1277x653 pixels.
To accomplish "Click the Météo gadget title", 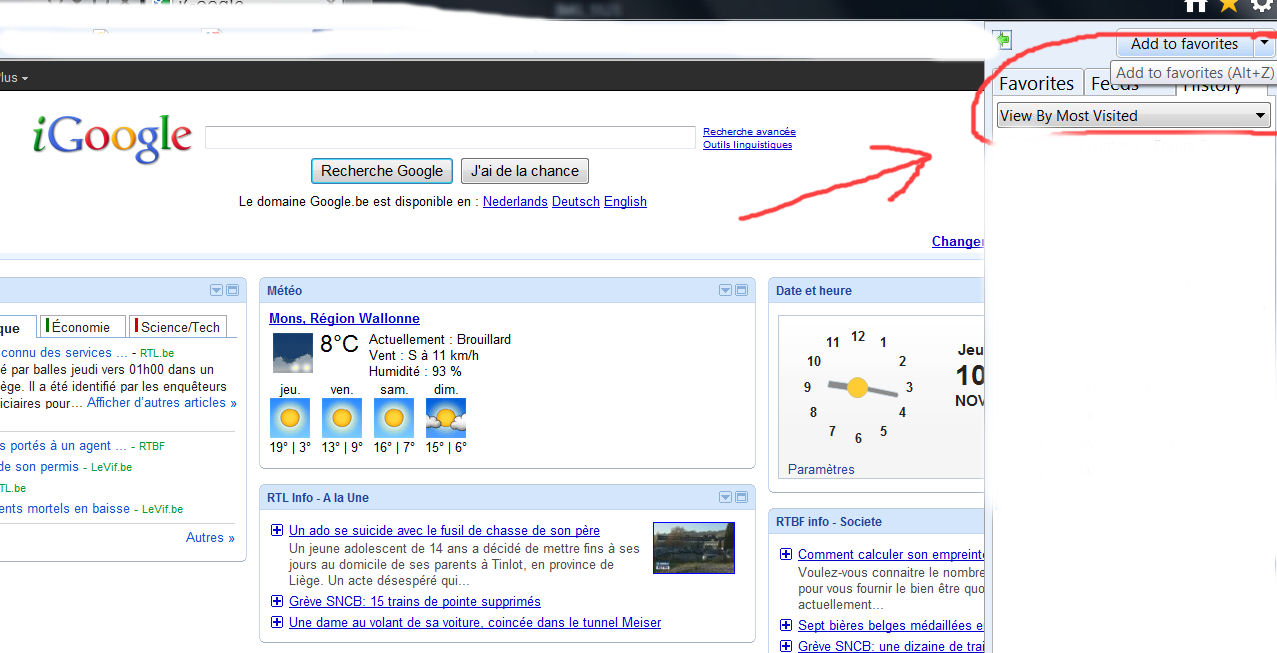I will (284, 291).
